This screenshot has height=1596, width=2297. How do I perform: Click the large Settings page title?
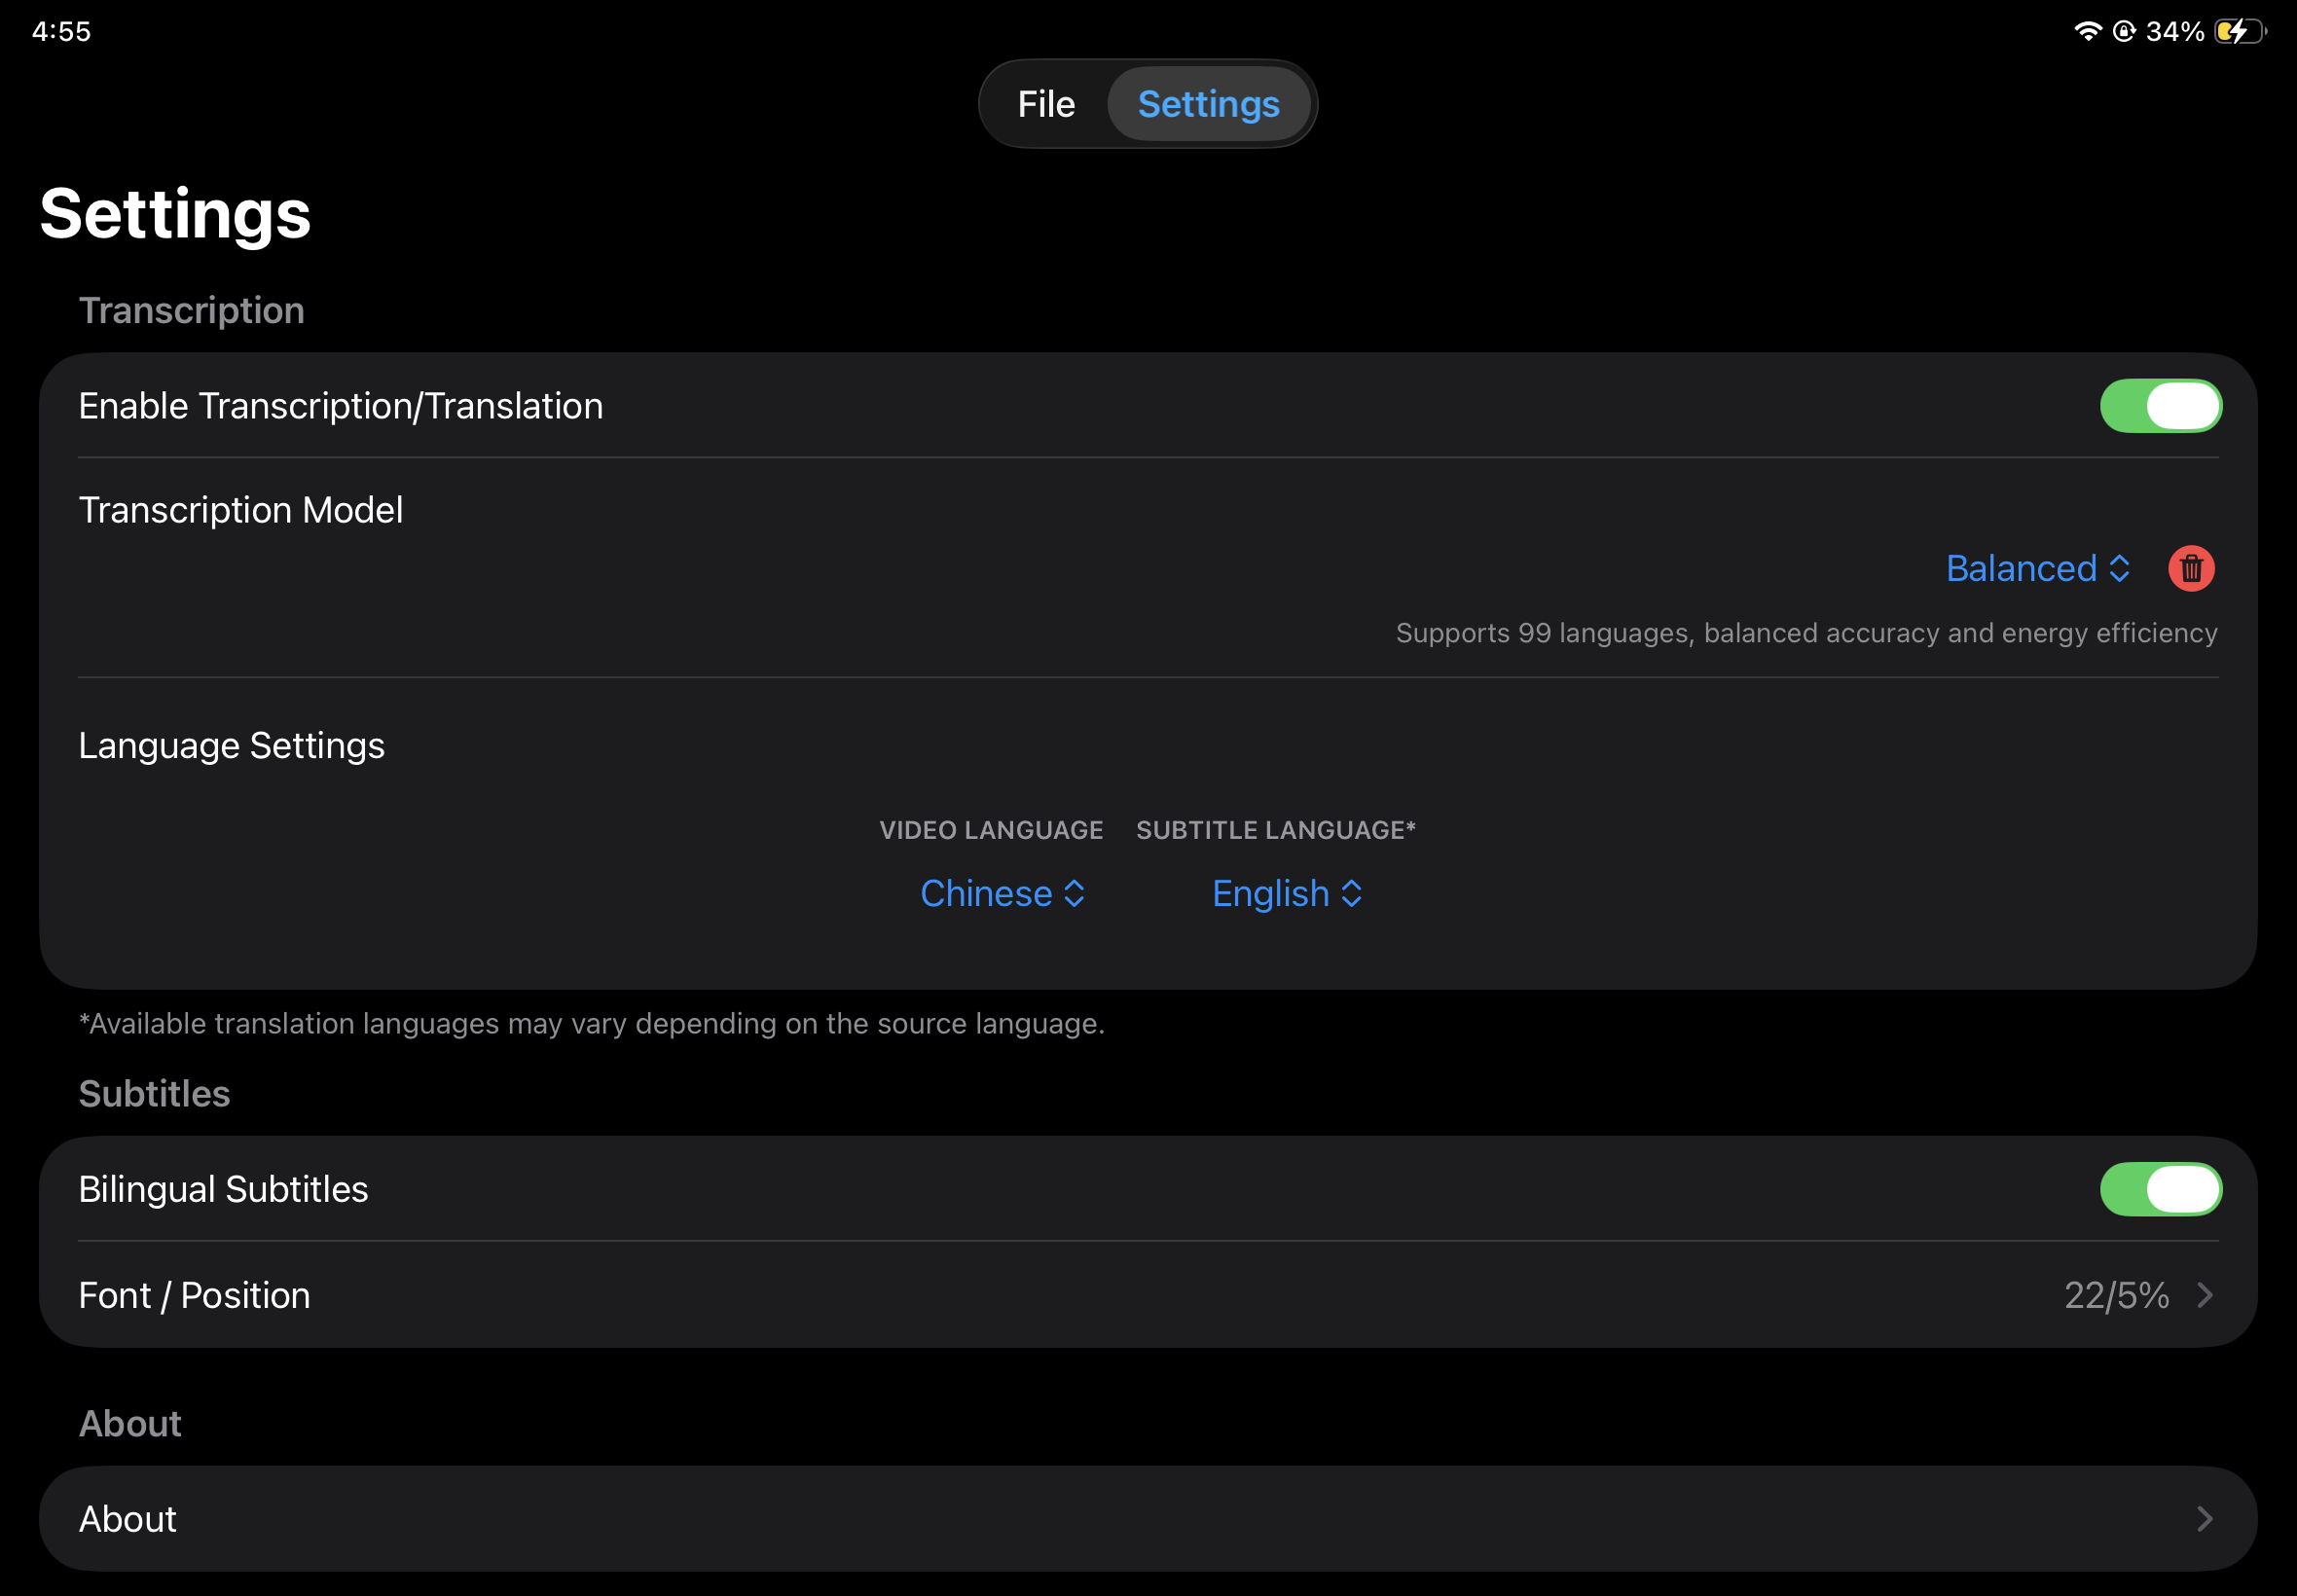pos(176,214)
